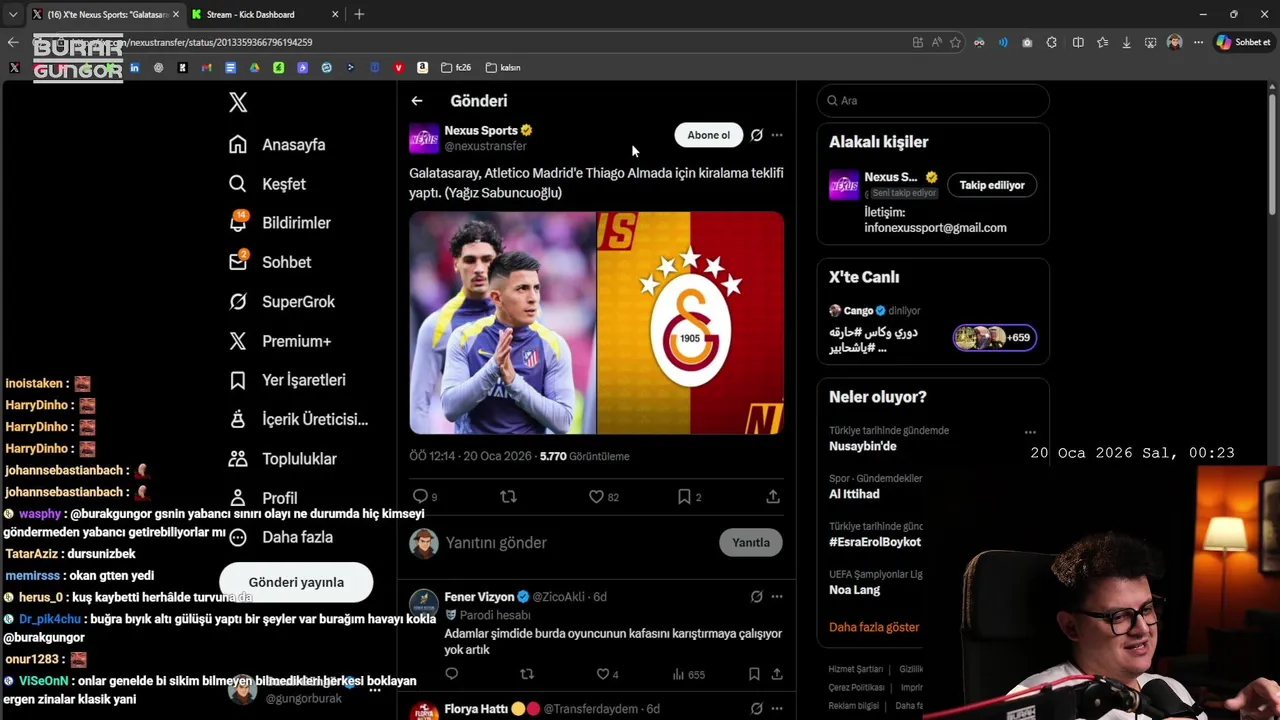The height and width of the screenshot is (720, 1280).
Task: Click the Yanıtla button
Action: [750, 542]
